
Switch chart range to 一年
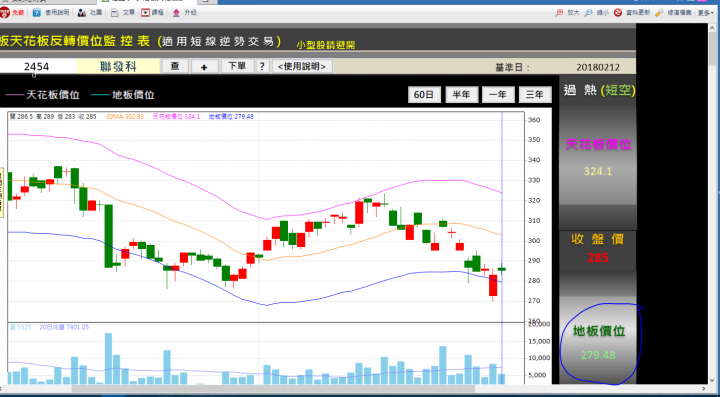[x=498, y=95]
